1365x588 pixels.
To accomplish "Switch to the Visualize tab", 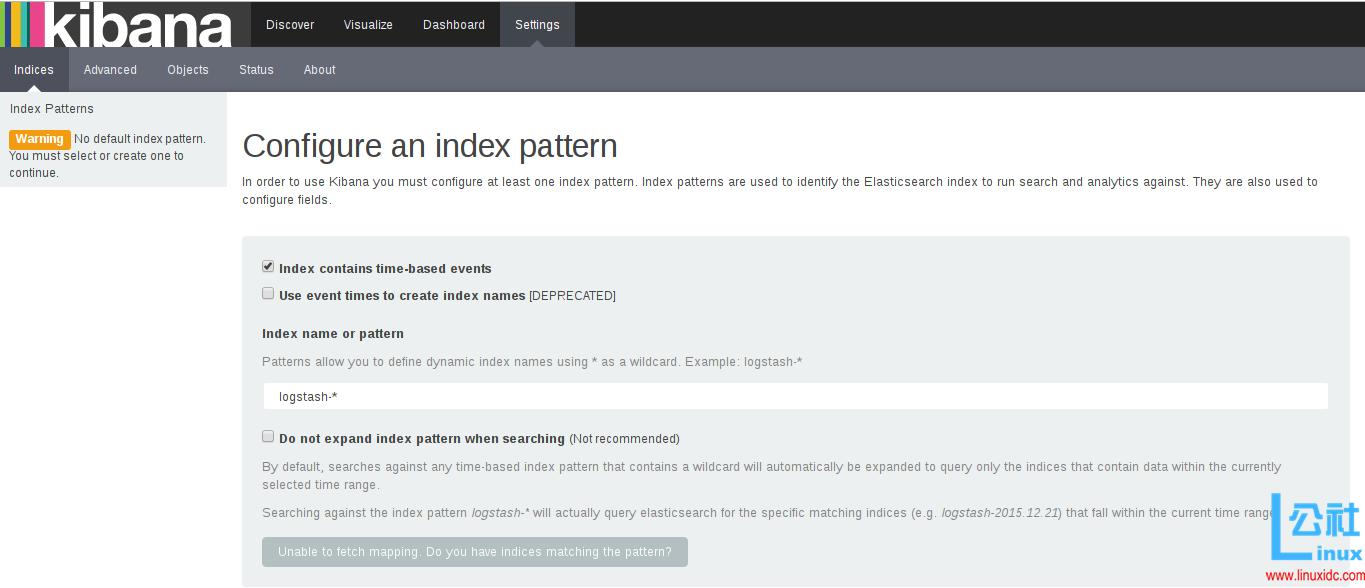I will [x=368, y=25].
